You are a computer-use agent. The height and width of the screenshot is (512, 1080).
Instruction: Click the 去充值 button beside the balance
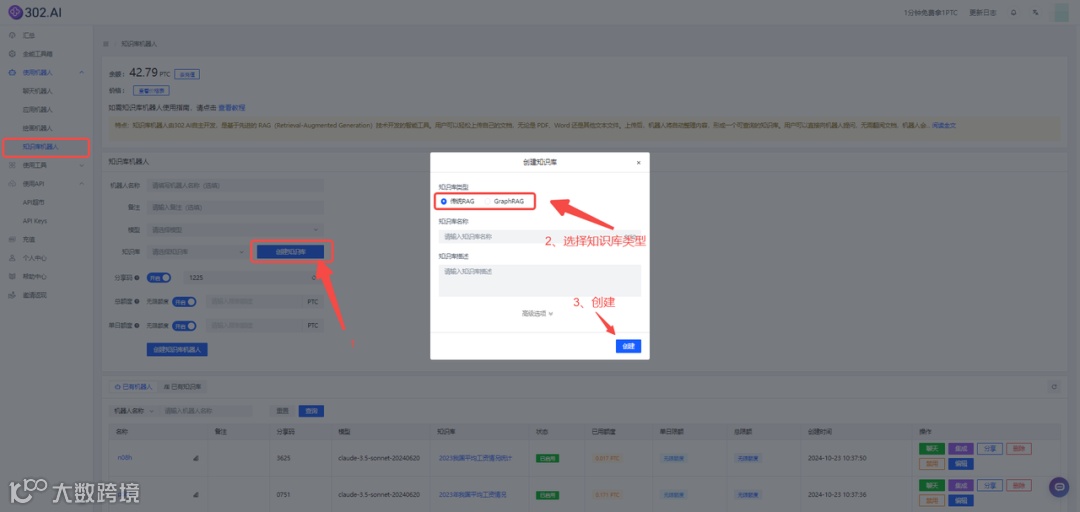click(x=187, y=74)
